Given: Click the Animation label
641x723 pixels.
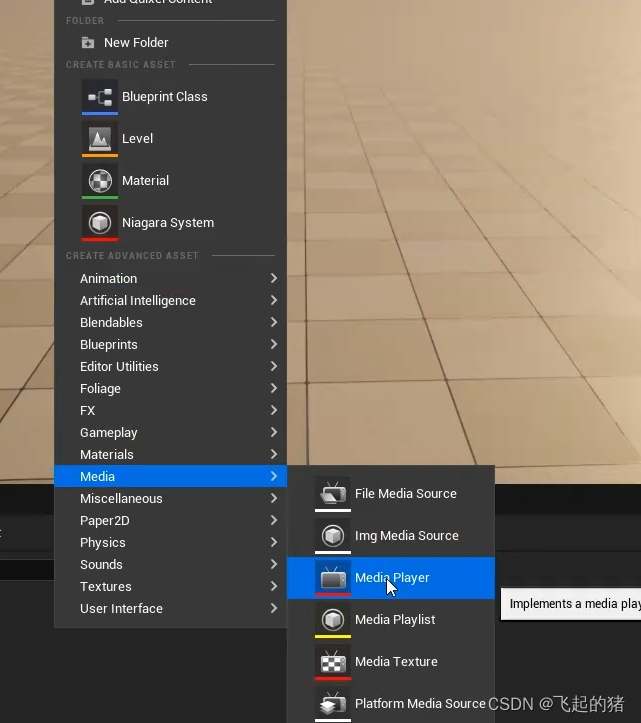Looking at the screenshot, I should [108, 279].
